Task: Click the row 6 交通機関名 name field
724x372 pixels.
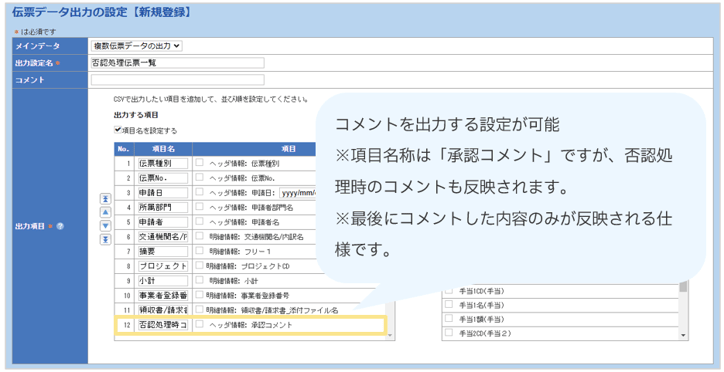Action: click(x=163, y=237)
